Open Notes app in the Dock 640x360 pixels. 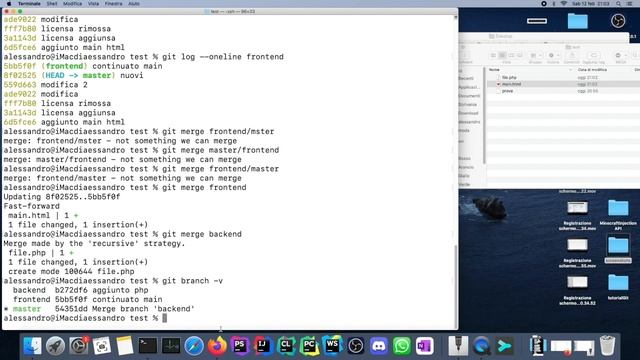pyautogui.click(x=124, y=346)
